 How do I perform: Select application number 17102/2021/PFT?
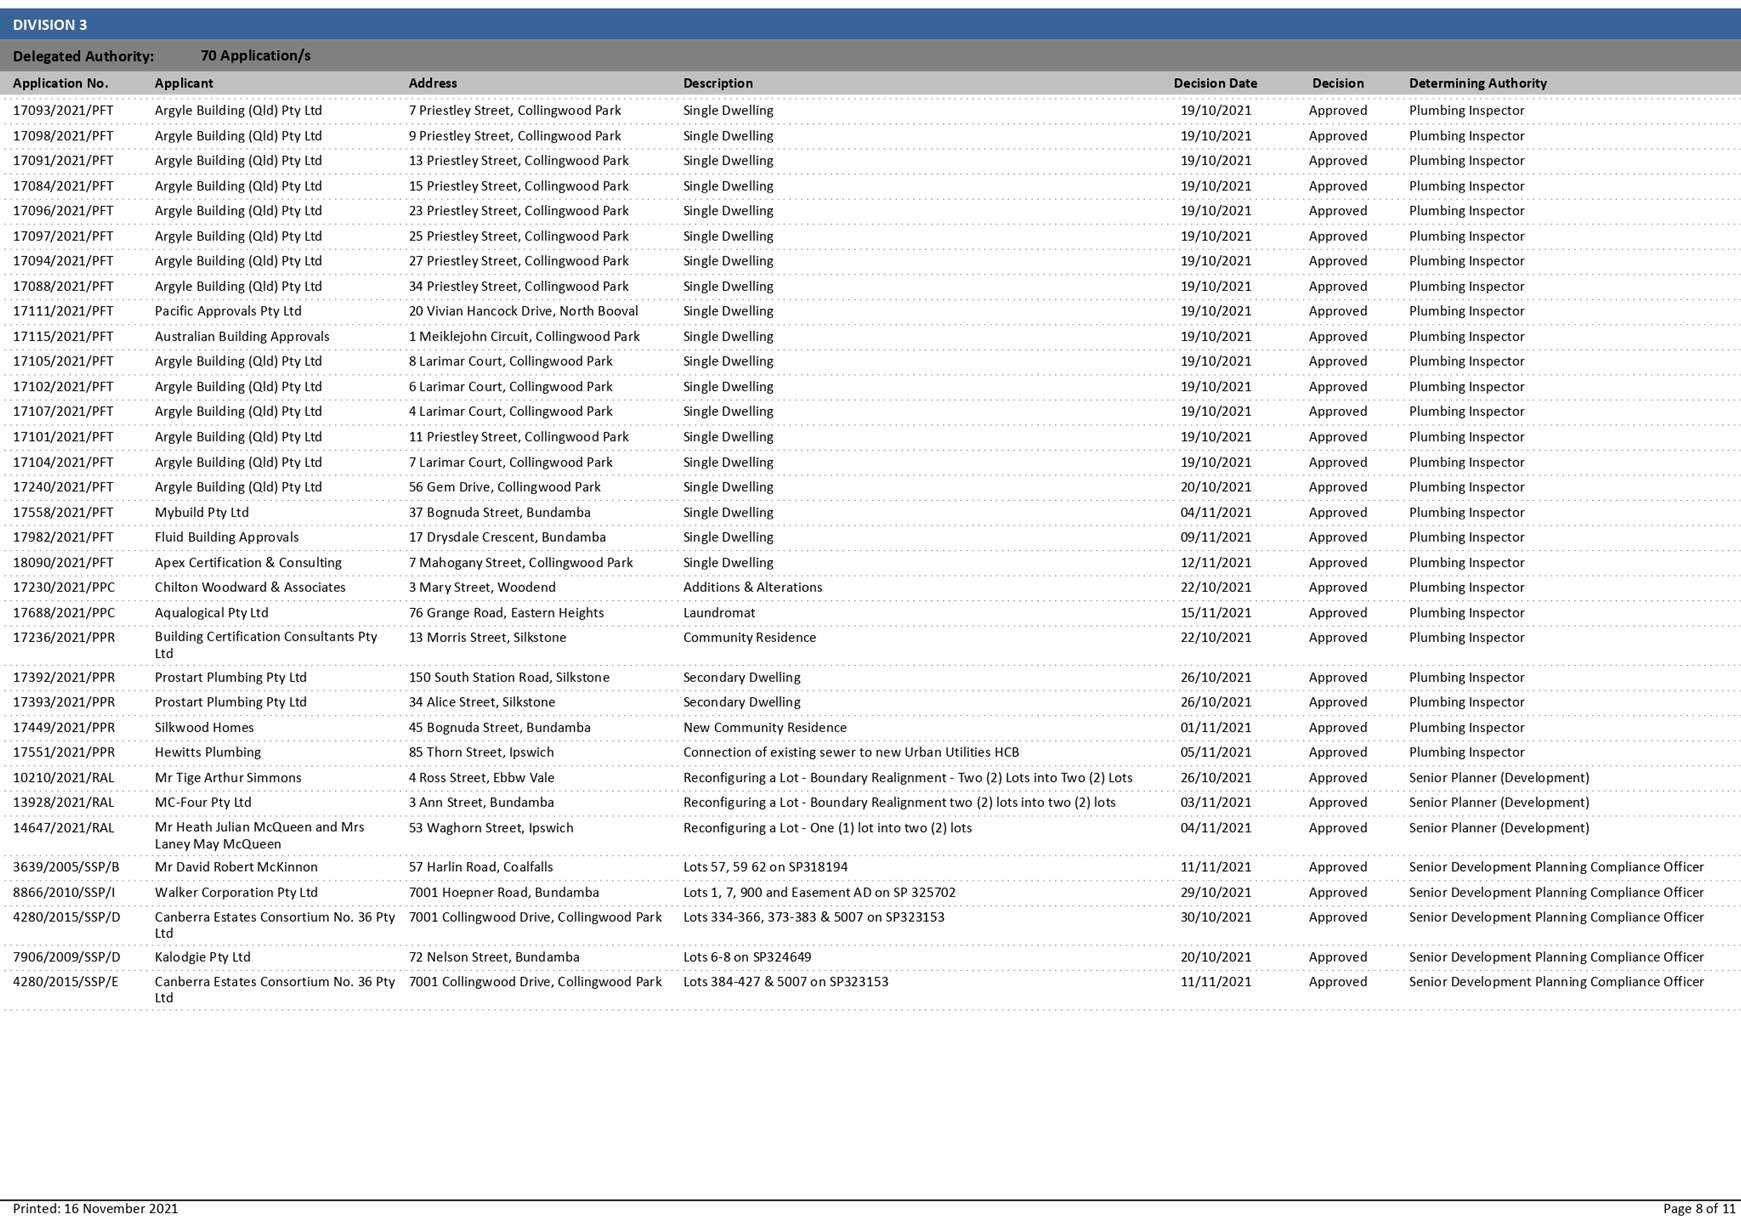coord(63,387)
